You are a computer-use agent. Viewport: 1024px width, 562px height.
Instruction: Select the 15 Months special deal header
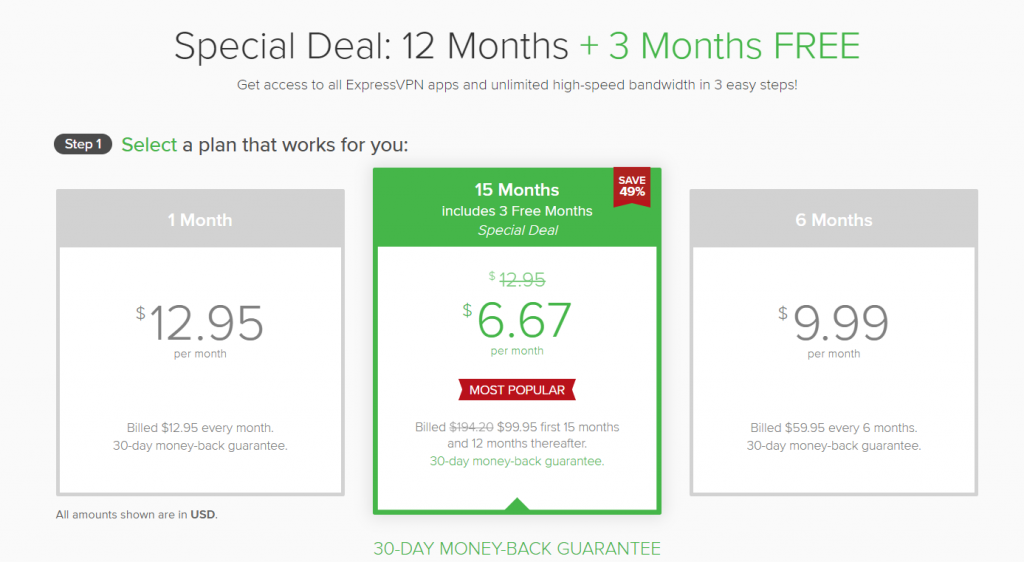pyautogui.click(x=517, y=208)
